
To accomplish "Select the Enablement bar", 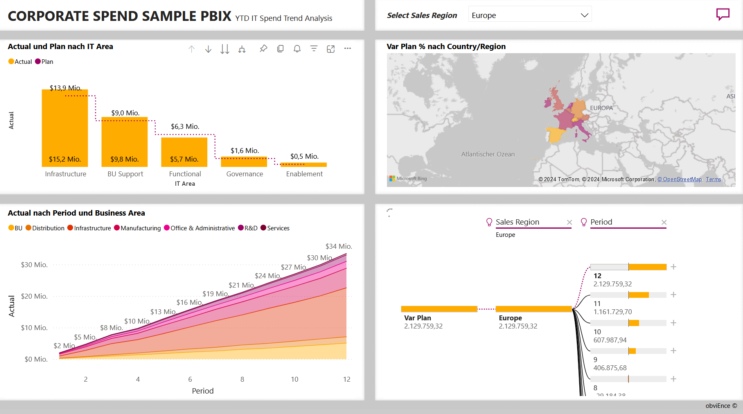I will point(304,165).
